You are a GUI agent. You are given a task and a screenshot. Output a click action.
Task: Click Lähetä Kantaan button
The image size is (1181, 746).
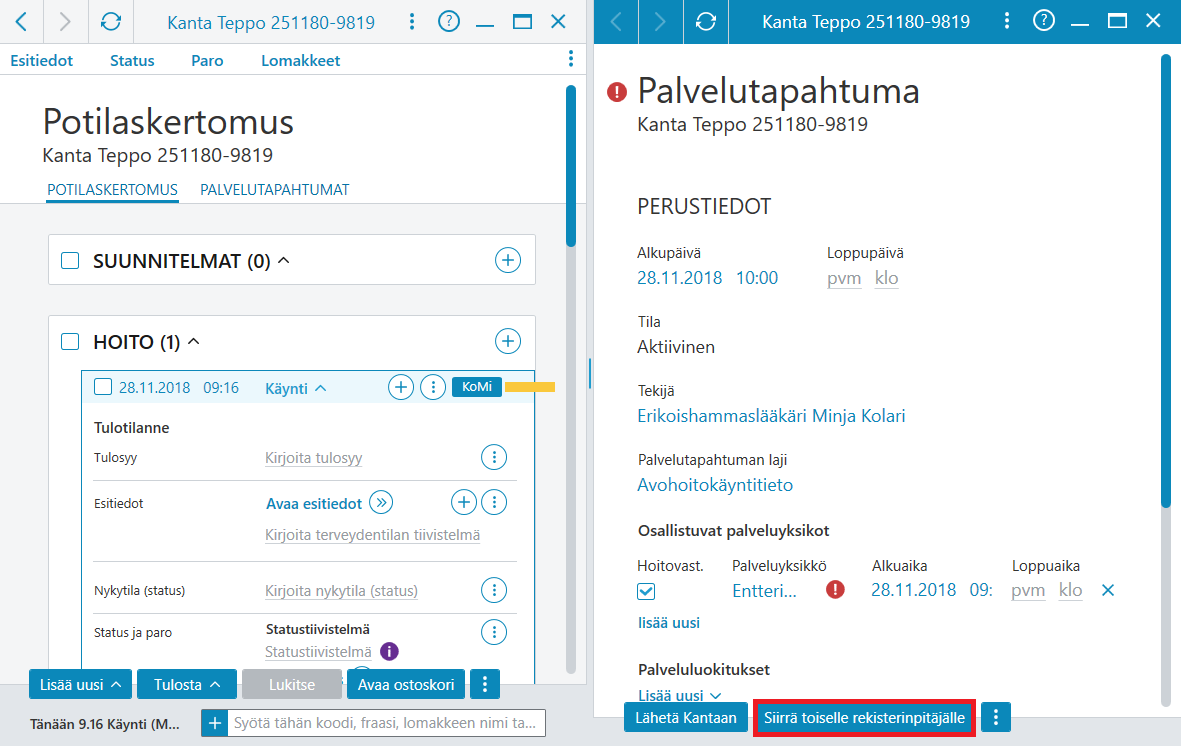click(685, 717)
